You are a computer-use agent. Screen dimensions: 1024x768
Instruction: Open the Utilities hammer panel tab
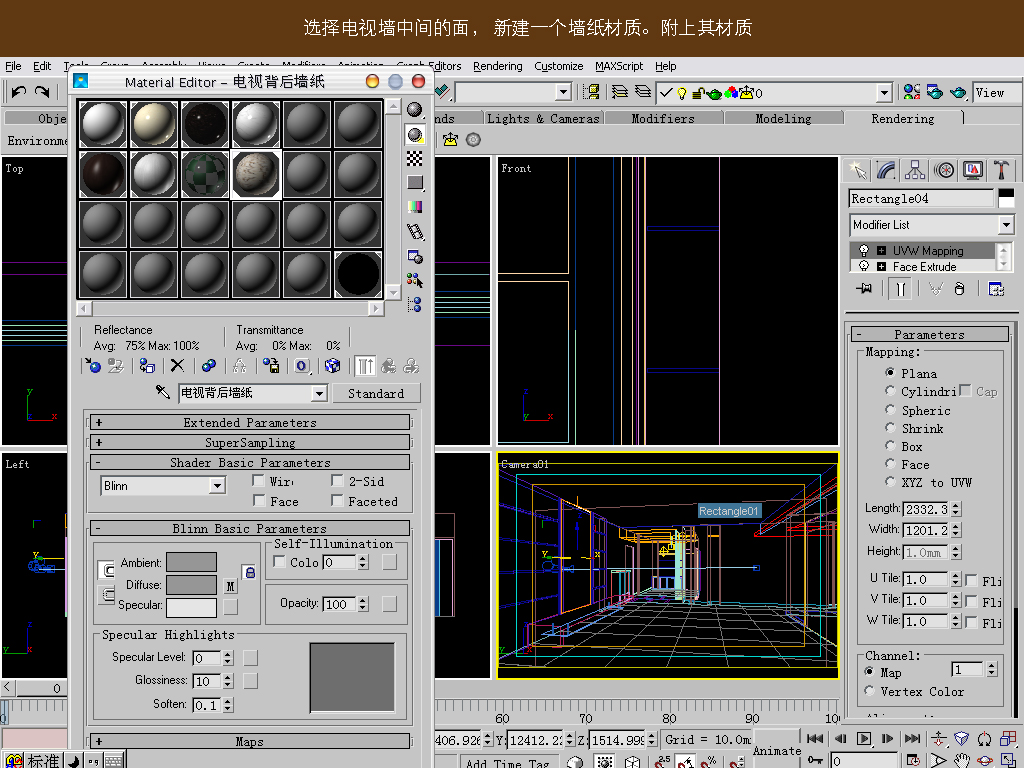tap(1001, 170)
